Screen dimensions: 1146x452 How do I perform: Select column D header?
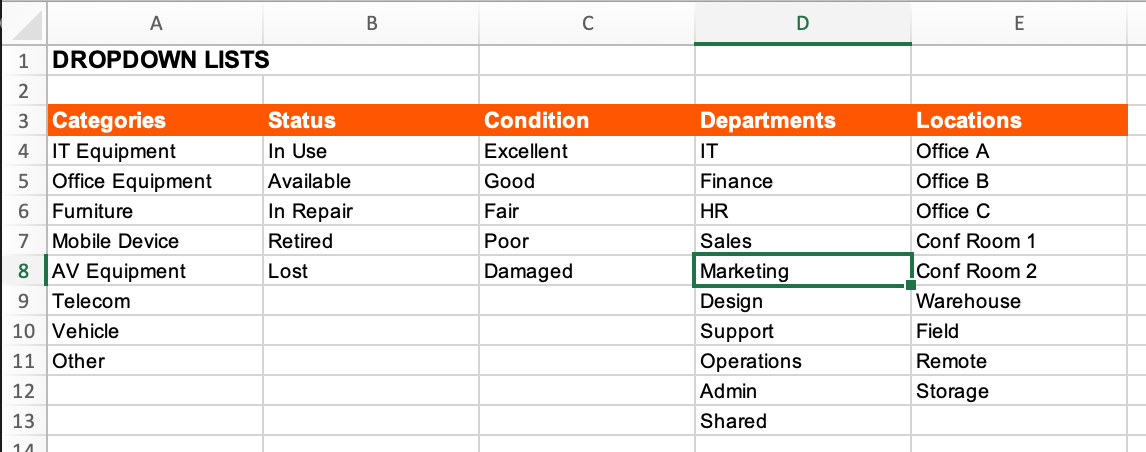coord(802,23)
